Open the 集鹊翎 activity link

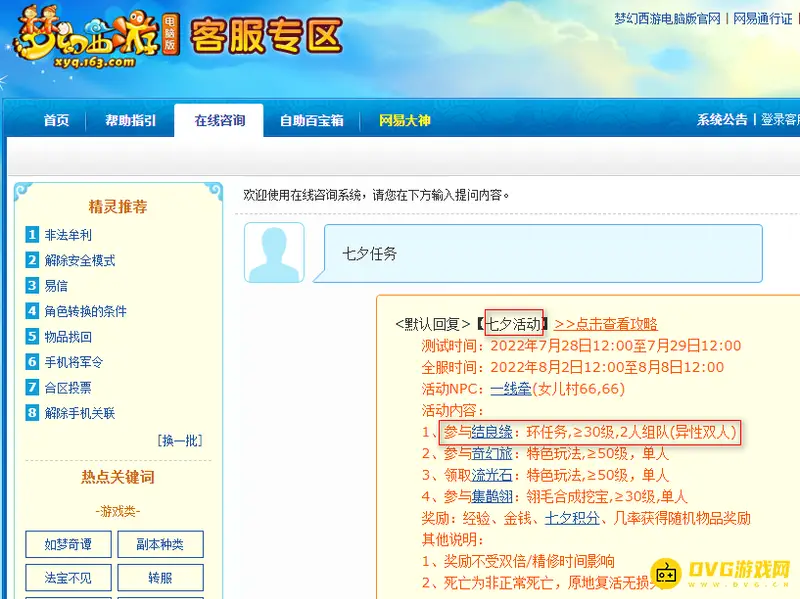(x=492, y=497)
